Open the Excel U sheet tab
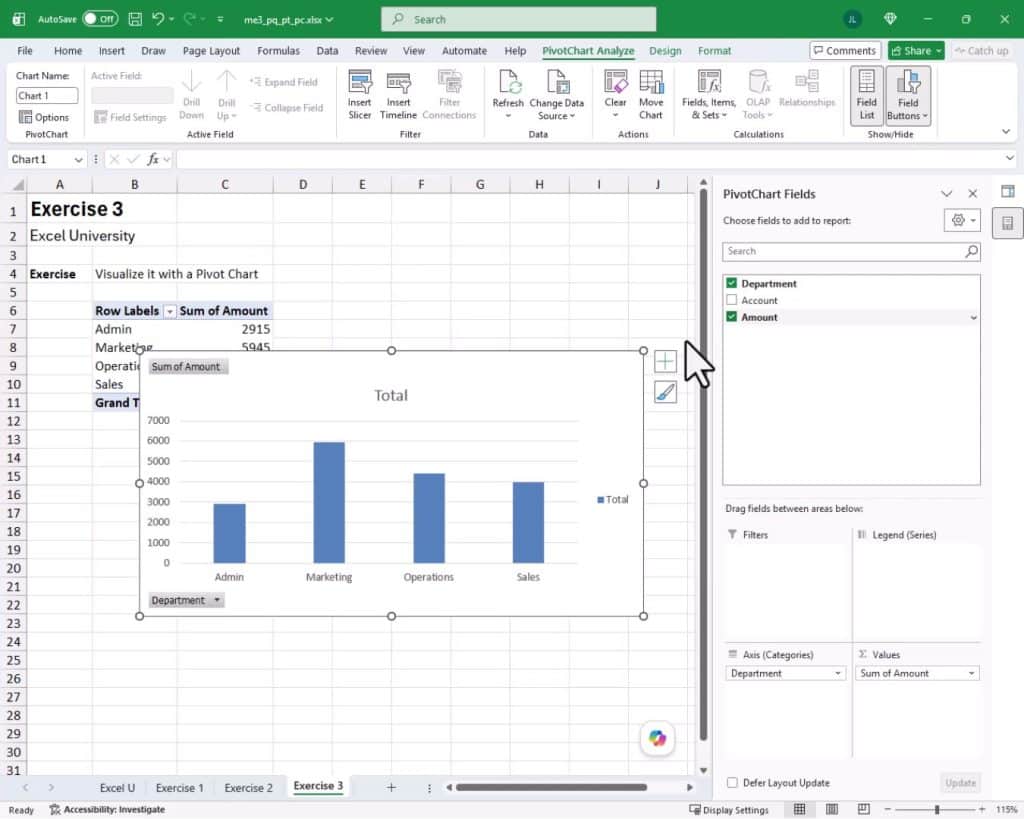 [x=117, y=788]
